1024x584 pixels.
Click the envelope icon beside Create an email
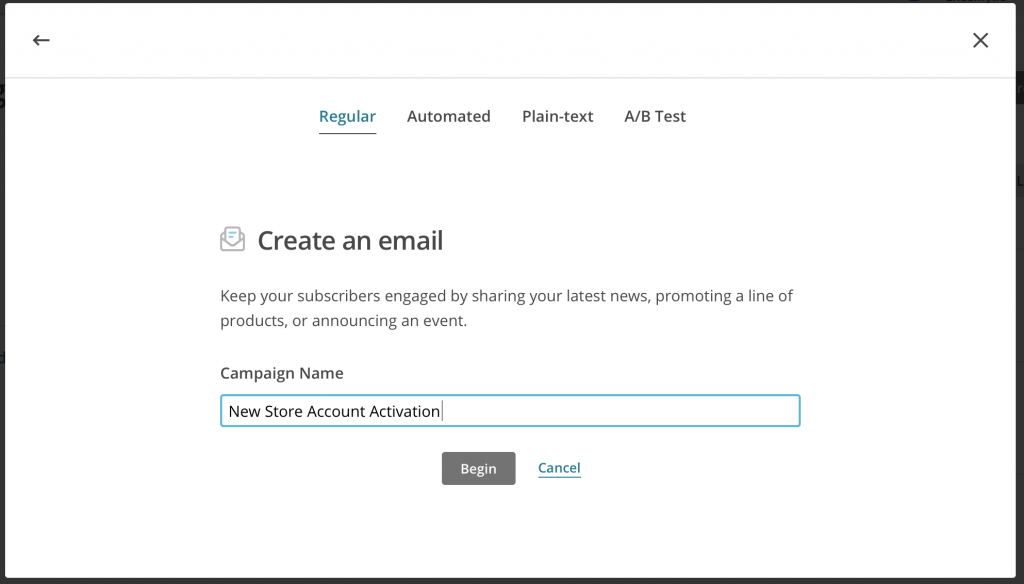tap(232, 240)
